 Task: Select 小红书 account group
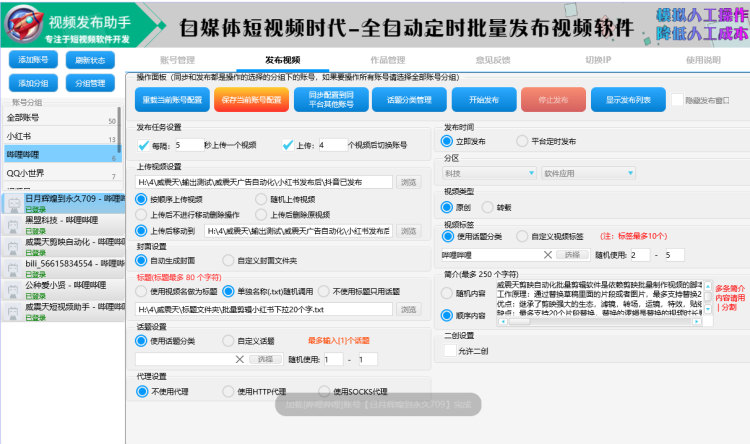(60, 136)
